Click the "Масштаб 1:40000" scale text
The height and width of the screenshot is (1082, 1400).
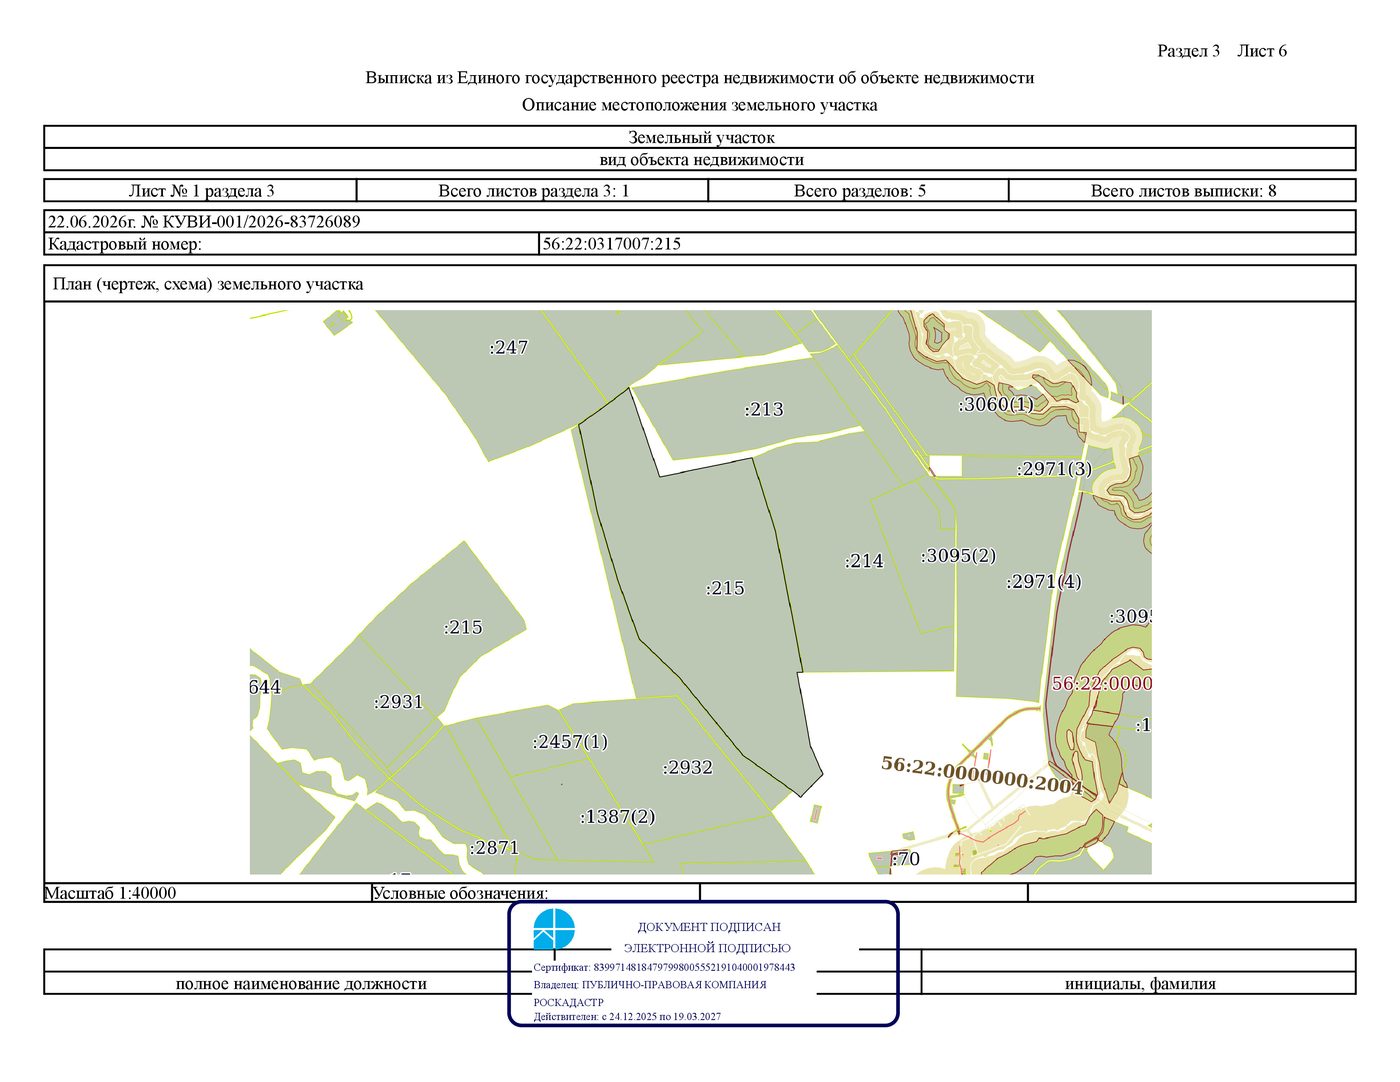(x=110, y=893)
